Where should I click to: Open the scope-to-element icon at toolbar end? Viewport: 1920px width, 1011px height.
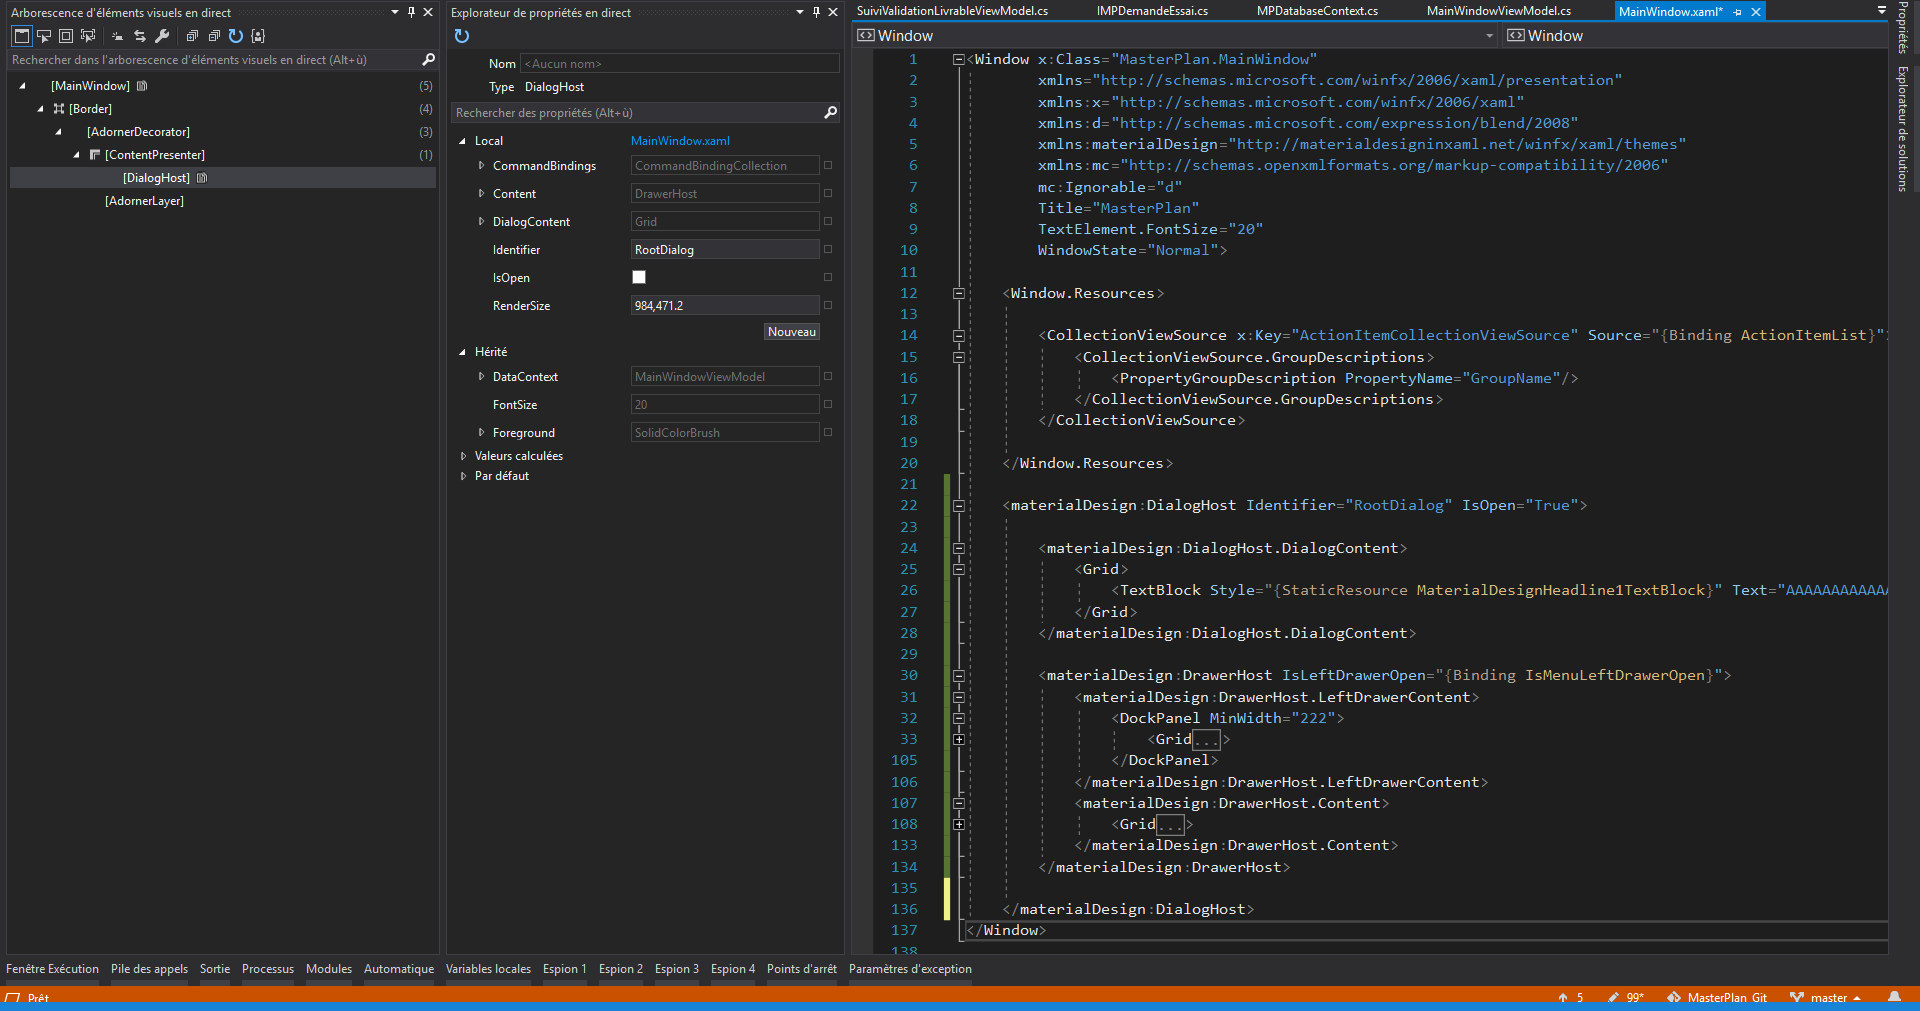coord(258,36)
